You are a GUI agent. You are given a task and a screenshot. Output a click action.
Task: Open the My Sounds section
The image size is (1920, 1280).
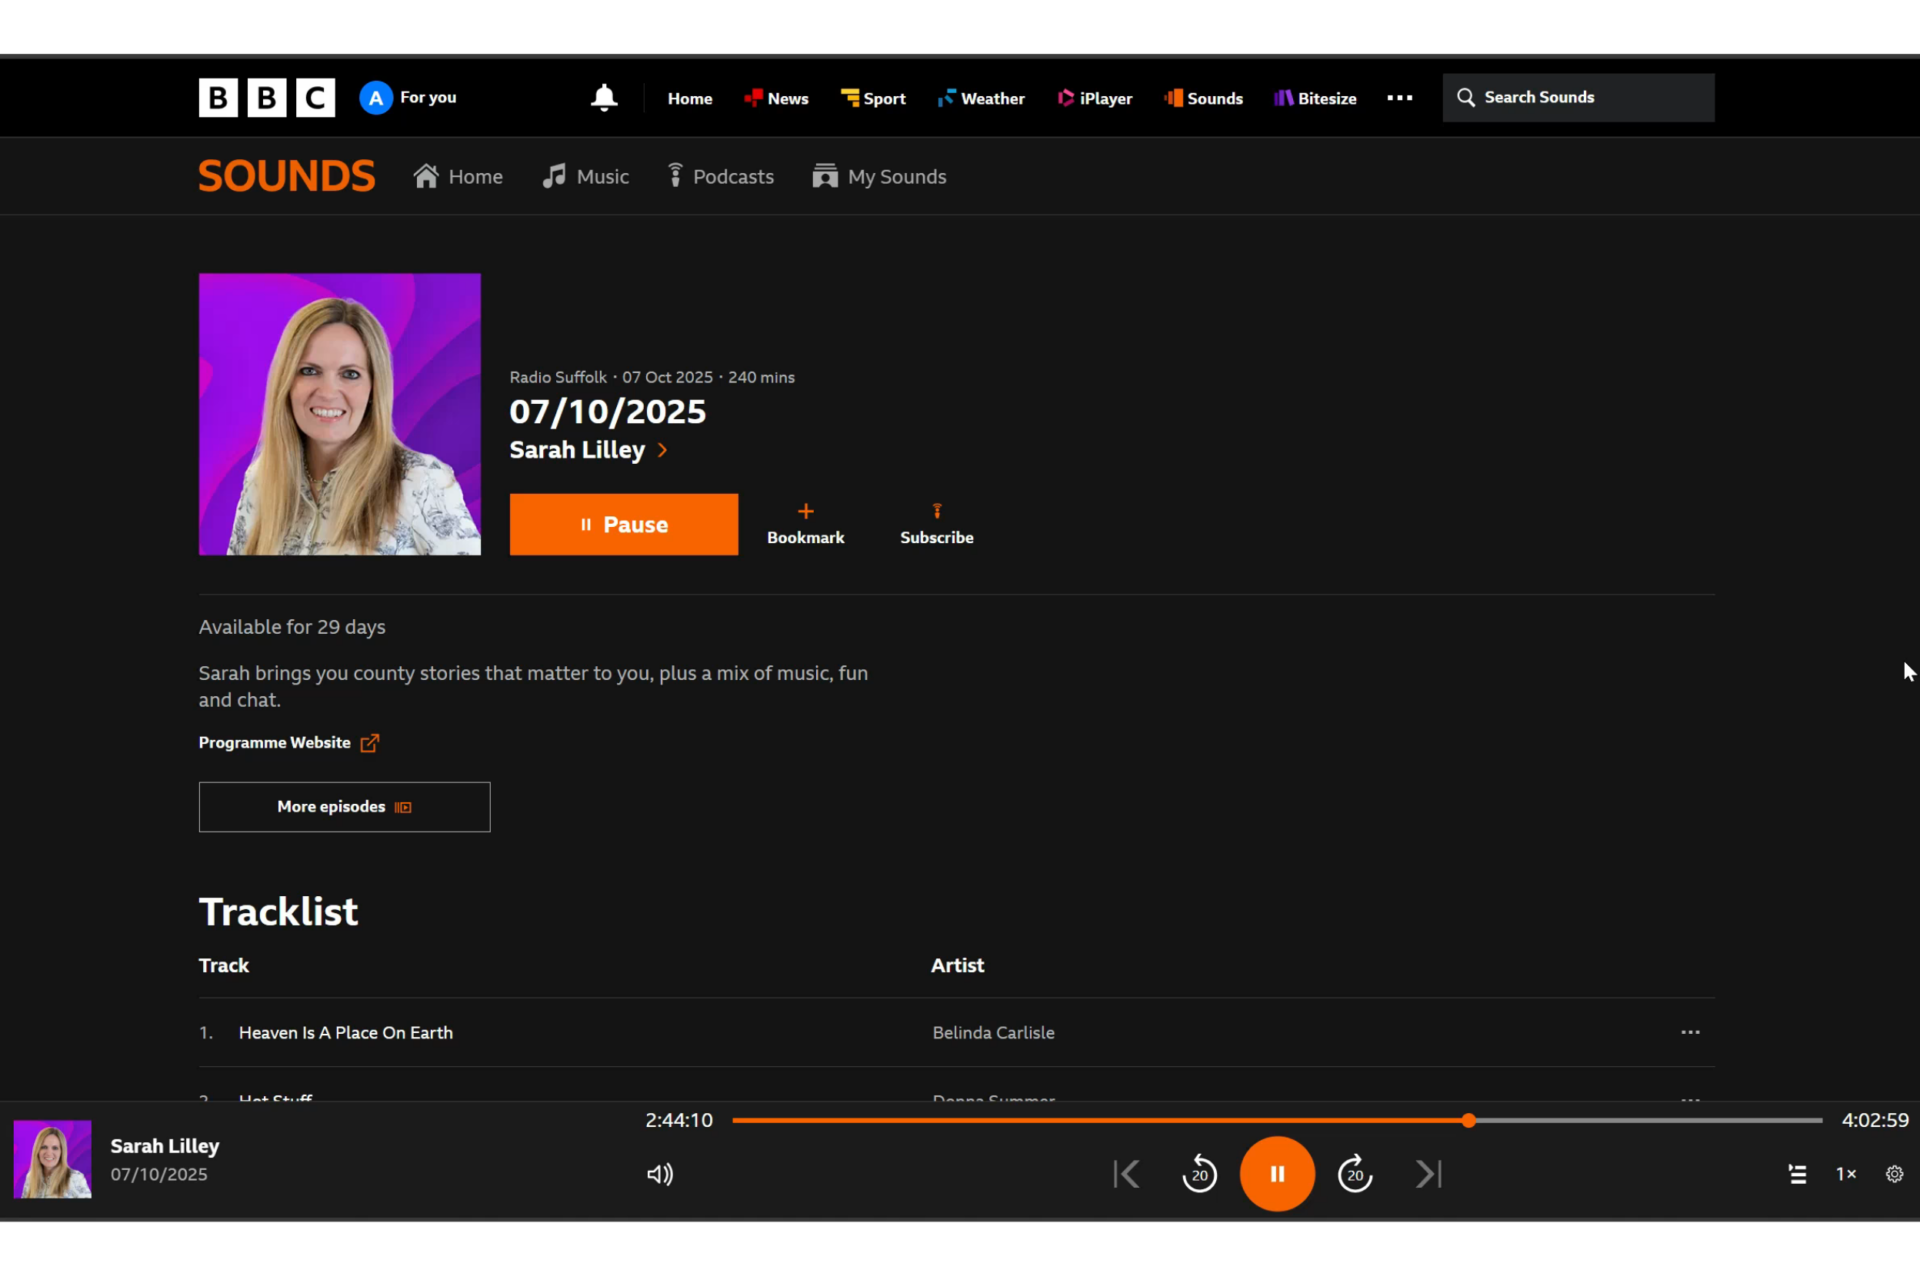point(880,177)
